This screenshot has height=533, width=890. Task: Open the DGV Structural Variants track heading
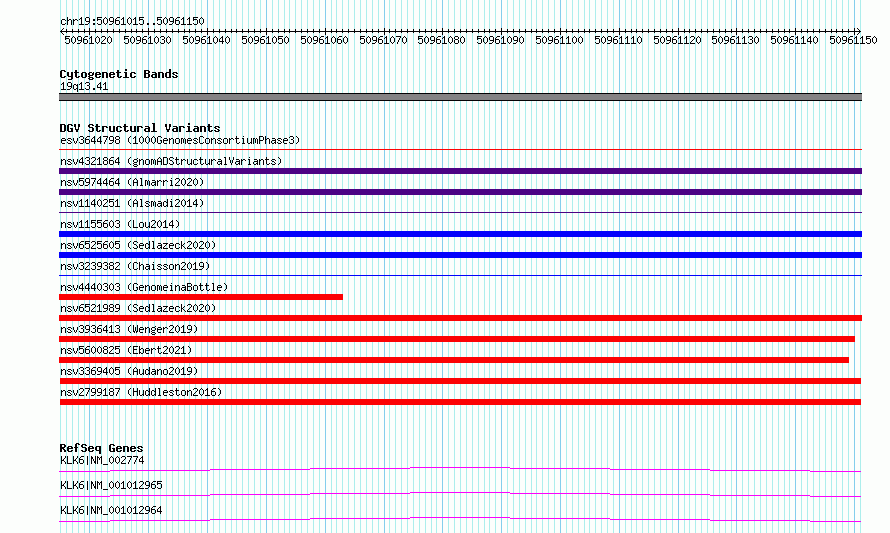[x=140, y=128]
